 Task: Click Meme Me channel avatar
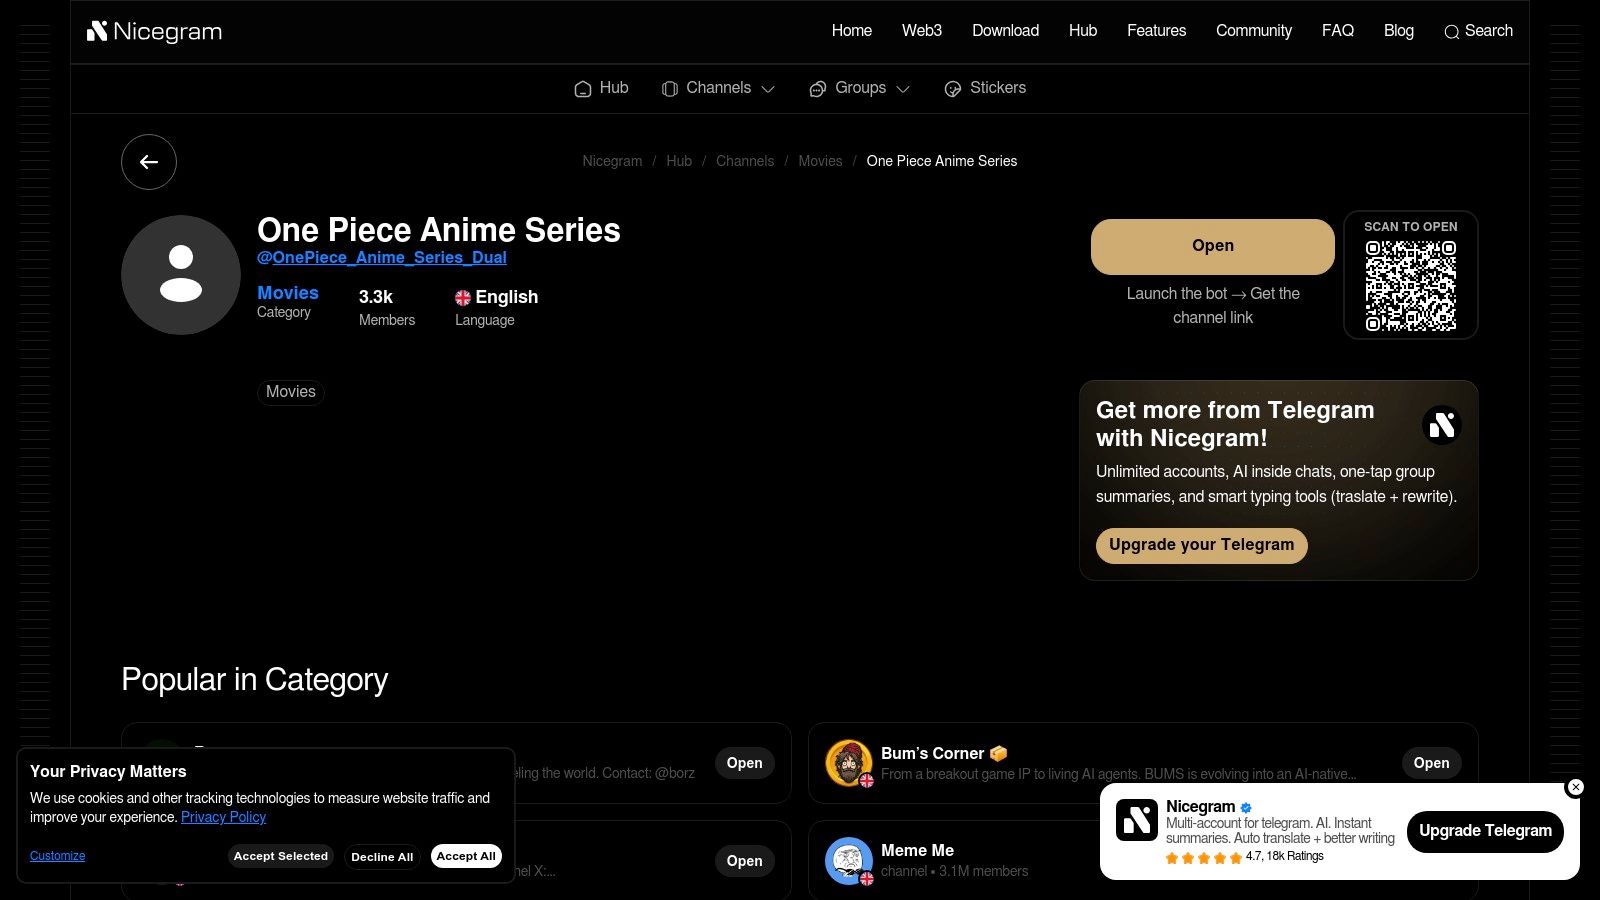tap(849, 861)
